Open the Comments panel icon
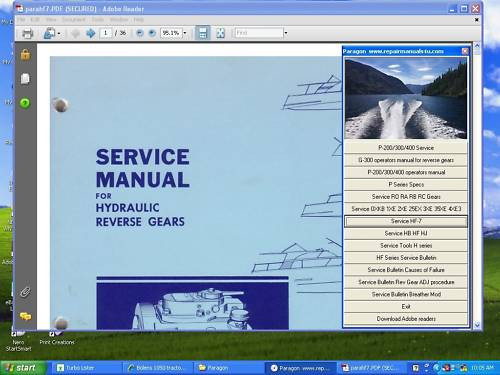The image size is (500, 375). click(25, 316)
